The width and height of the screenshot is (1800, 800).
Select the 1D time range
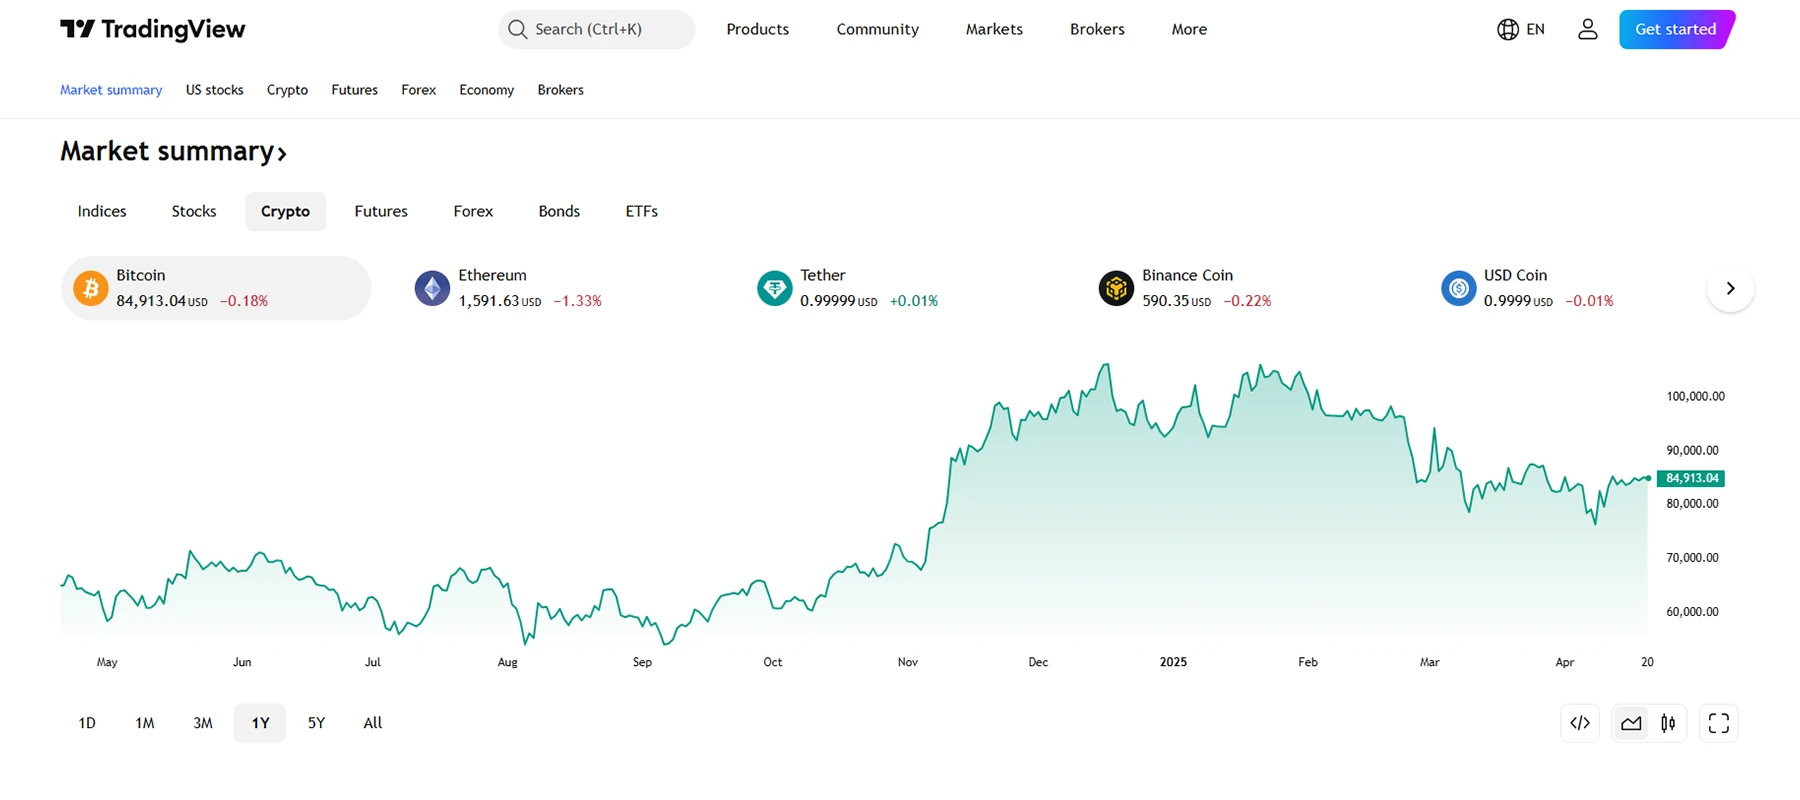[x=87, y=723]
